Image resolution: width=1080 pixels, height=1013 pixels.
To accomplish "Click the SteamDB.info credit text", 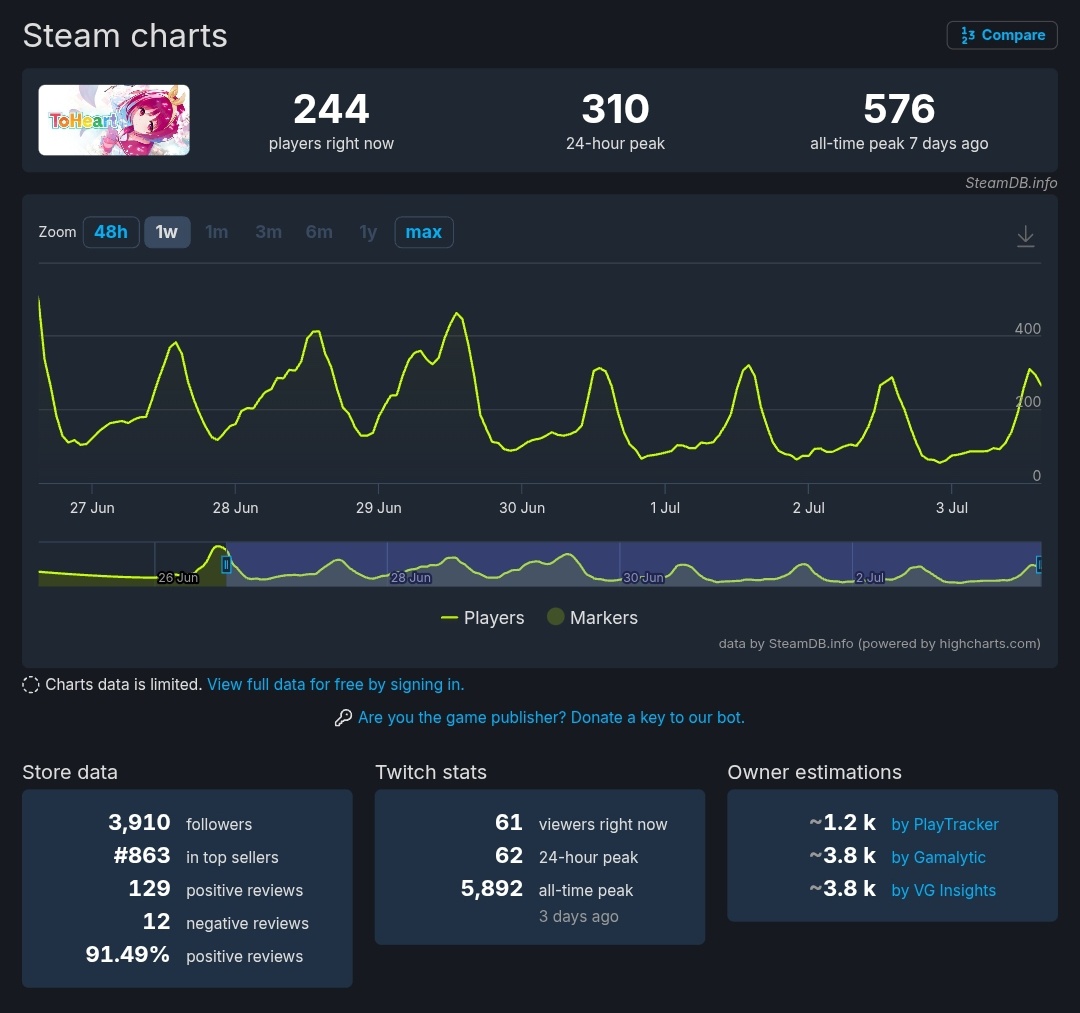I will click(1010, 182).
